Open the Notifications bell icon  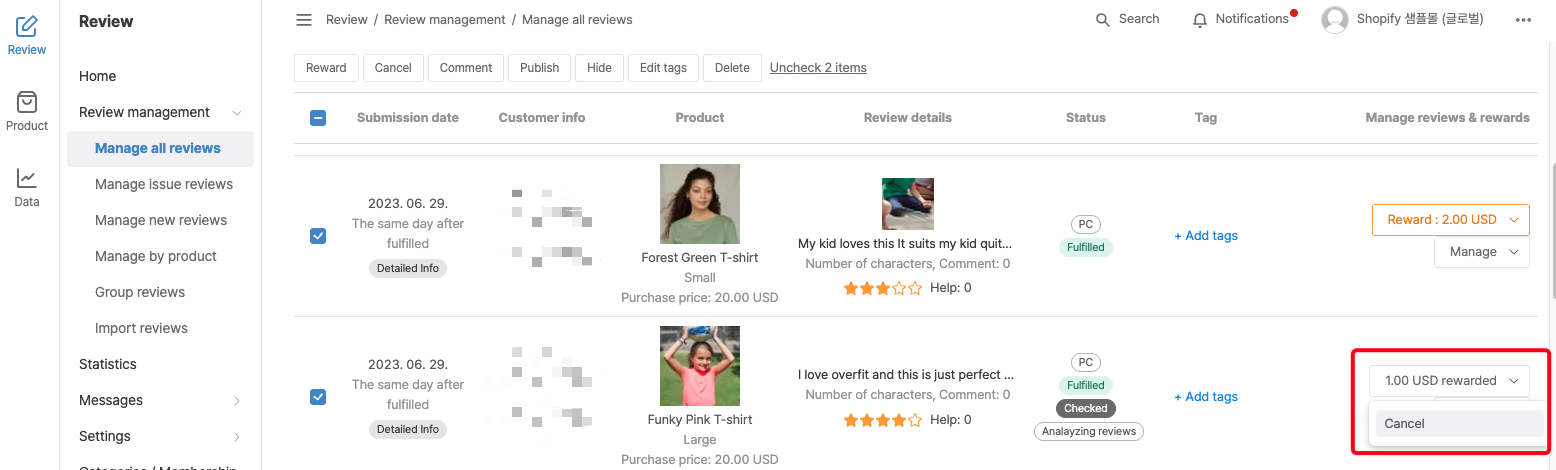coord(1200,20)
